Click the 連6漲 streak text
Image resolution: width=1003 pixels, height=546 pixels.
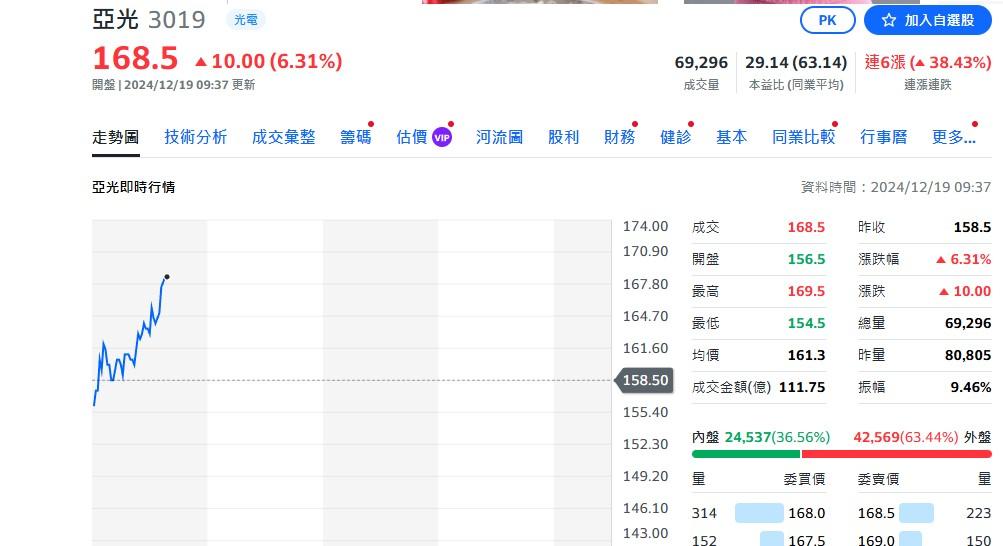click(x=885, y=62)
